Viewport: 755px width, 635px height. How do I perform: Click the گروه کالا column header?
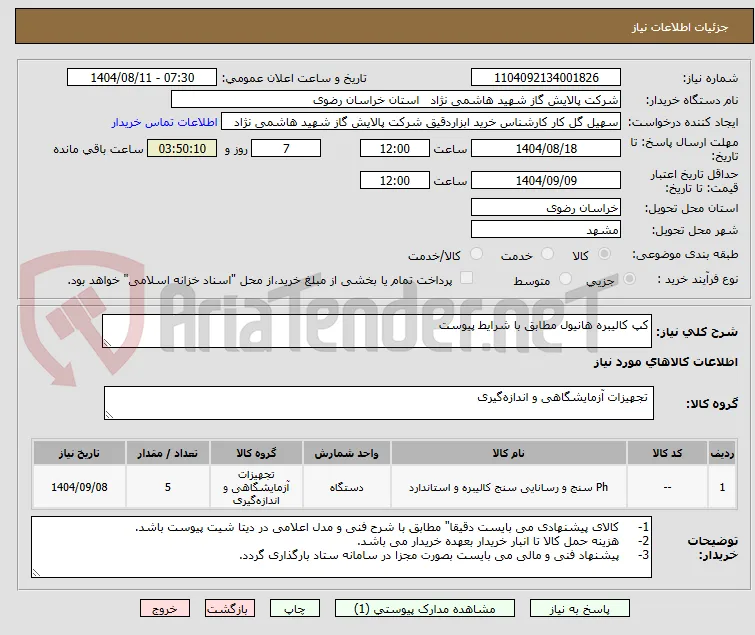pyautogui.click(x=256, y=453)
